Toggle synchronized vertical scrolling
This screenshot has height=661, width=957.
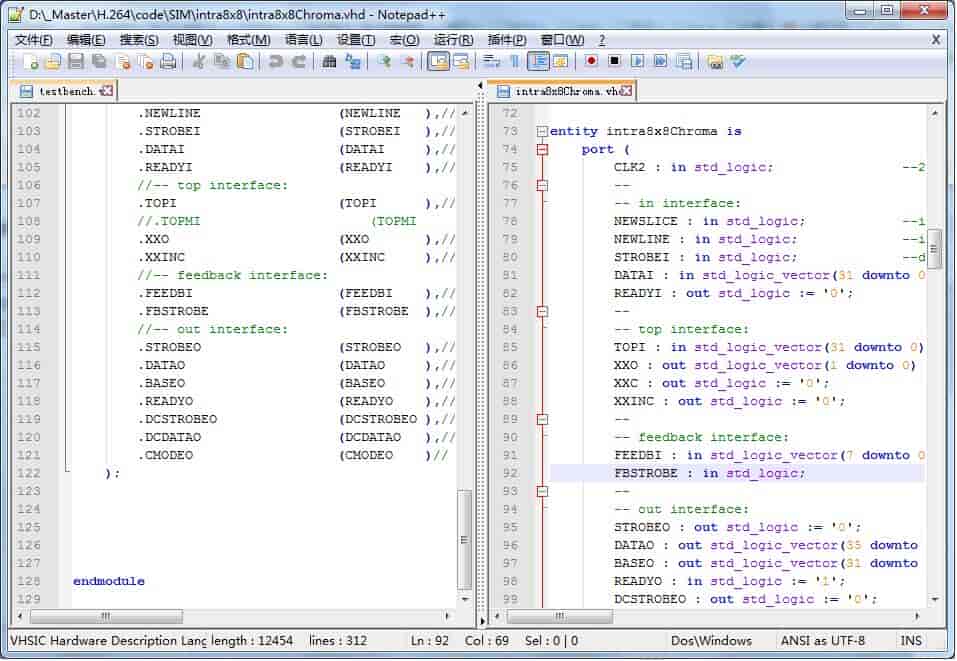click(x=438, y=62)
